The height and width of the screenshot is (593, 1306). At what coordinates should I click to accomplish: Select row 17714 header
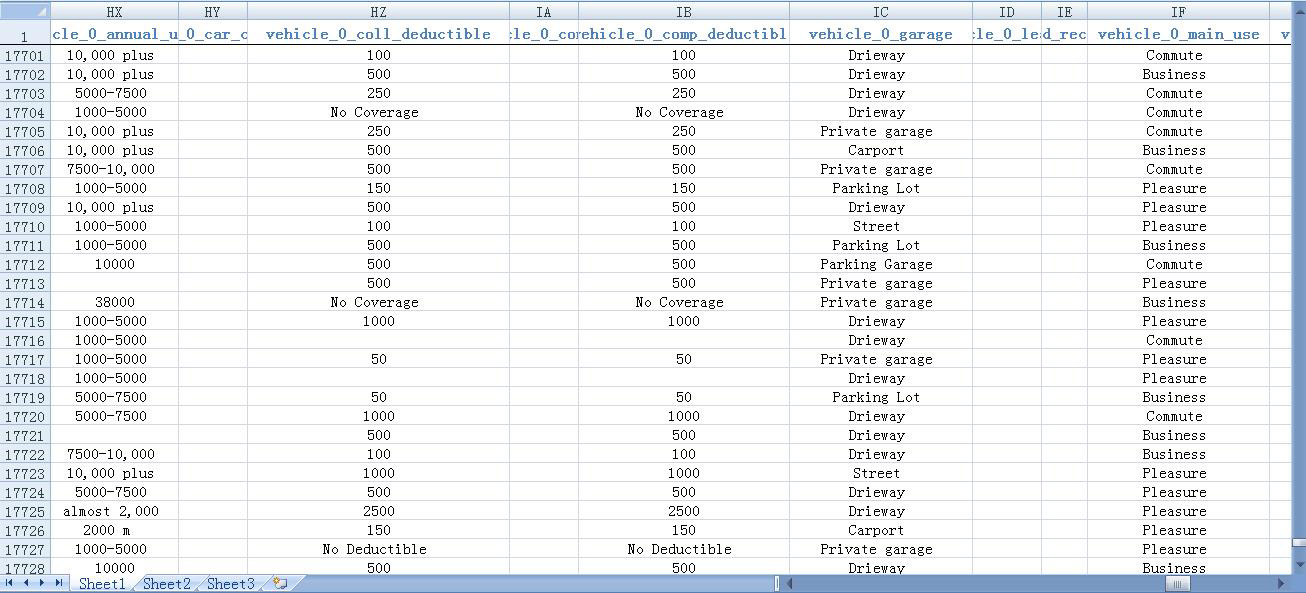click(25, 302)
